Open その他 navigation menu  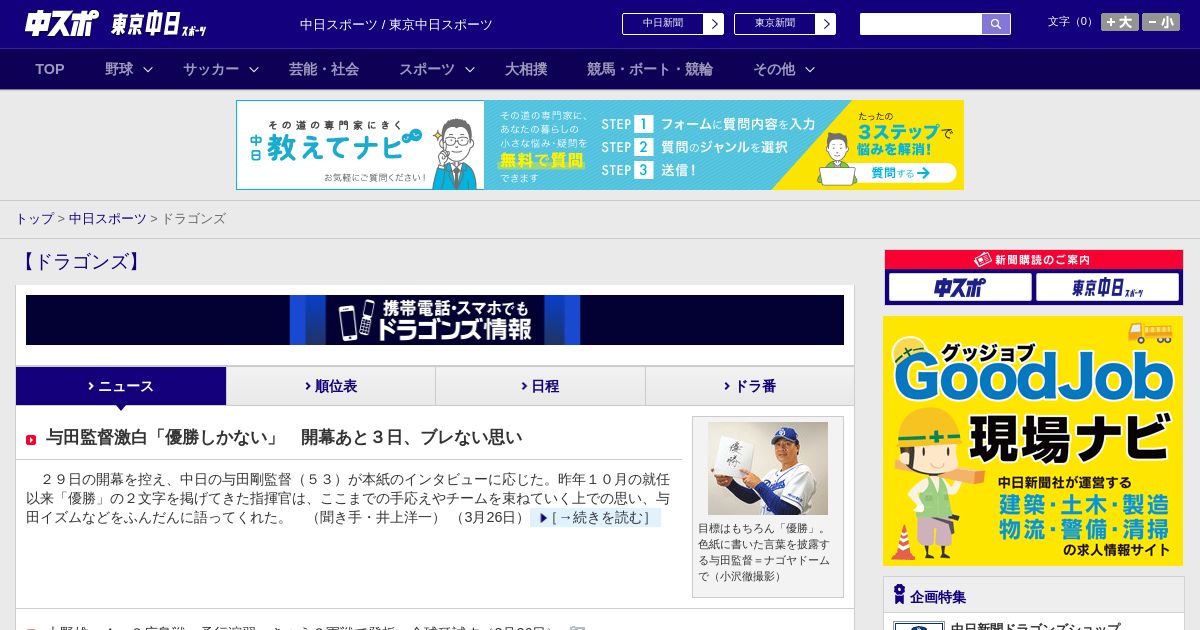774,69
